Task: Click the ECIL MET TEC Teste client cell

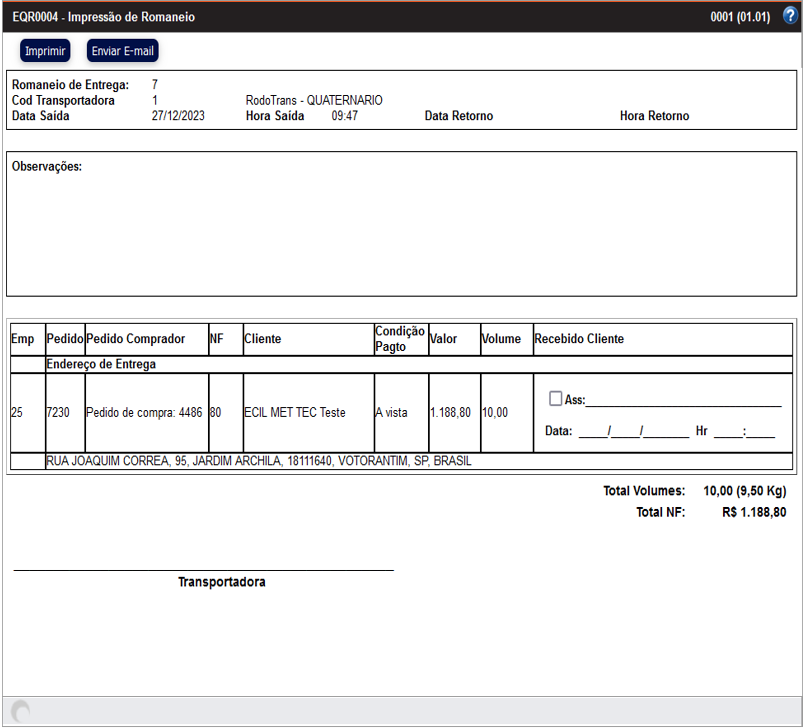Action: coord(295,413)
